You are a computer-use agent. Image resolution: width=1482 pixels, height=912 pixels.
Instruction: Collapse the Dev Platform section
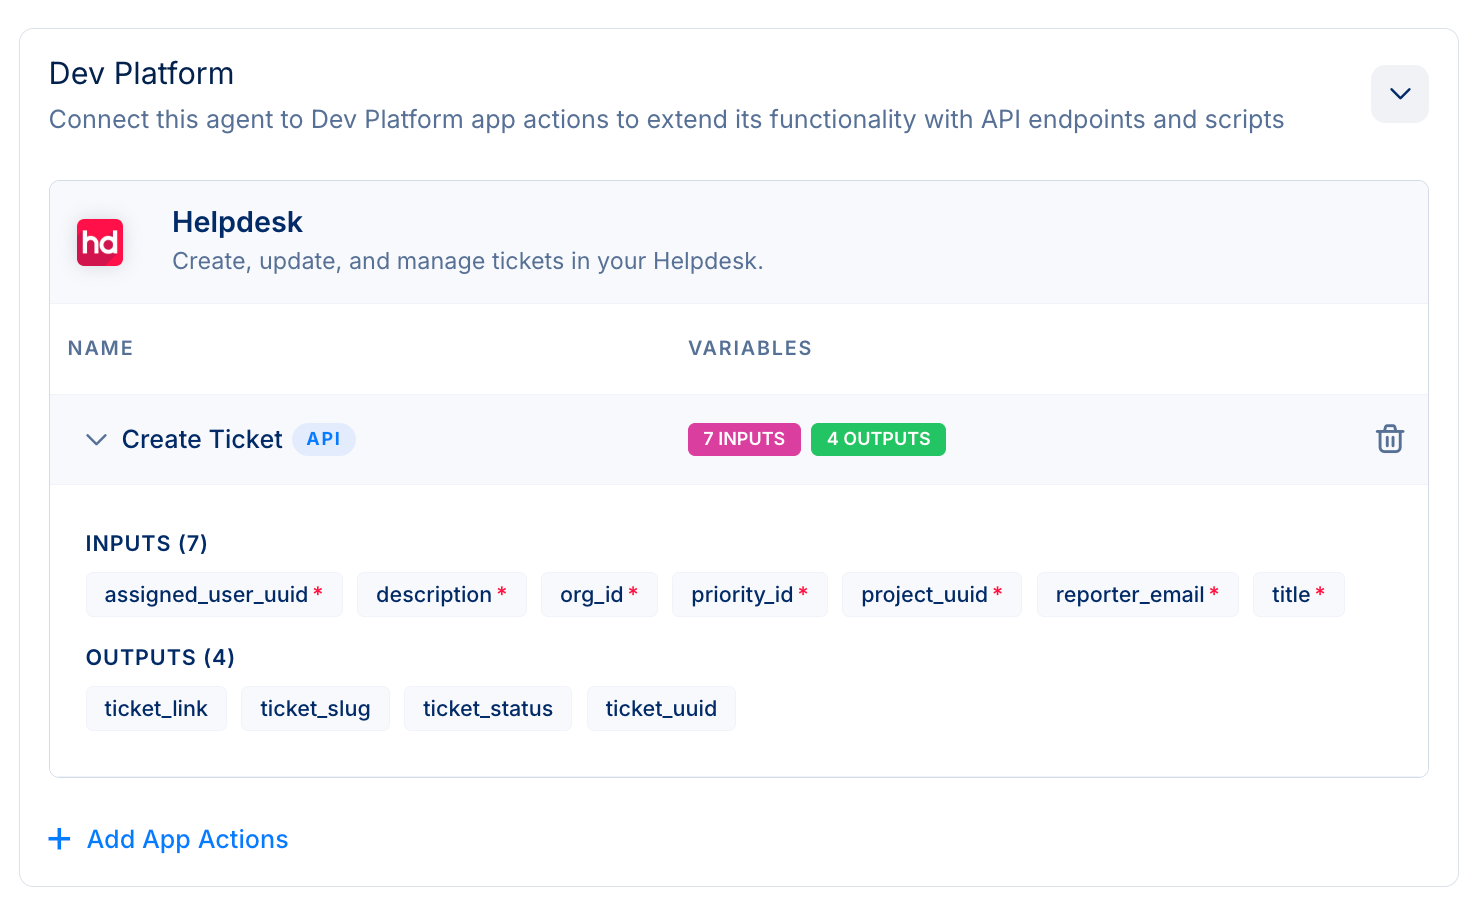1399,94
